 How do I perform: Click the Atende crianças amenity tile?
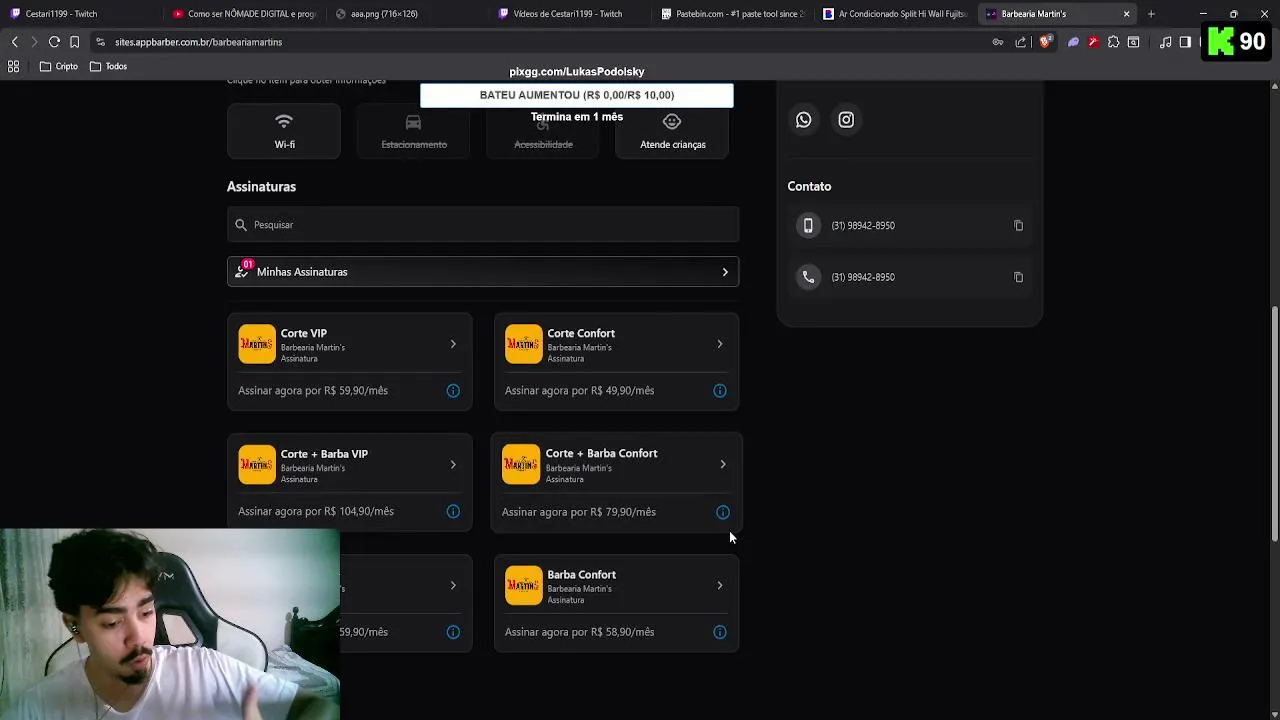point(673,131)
